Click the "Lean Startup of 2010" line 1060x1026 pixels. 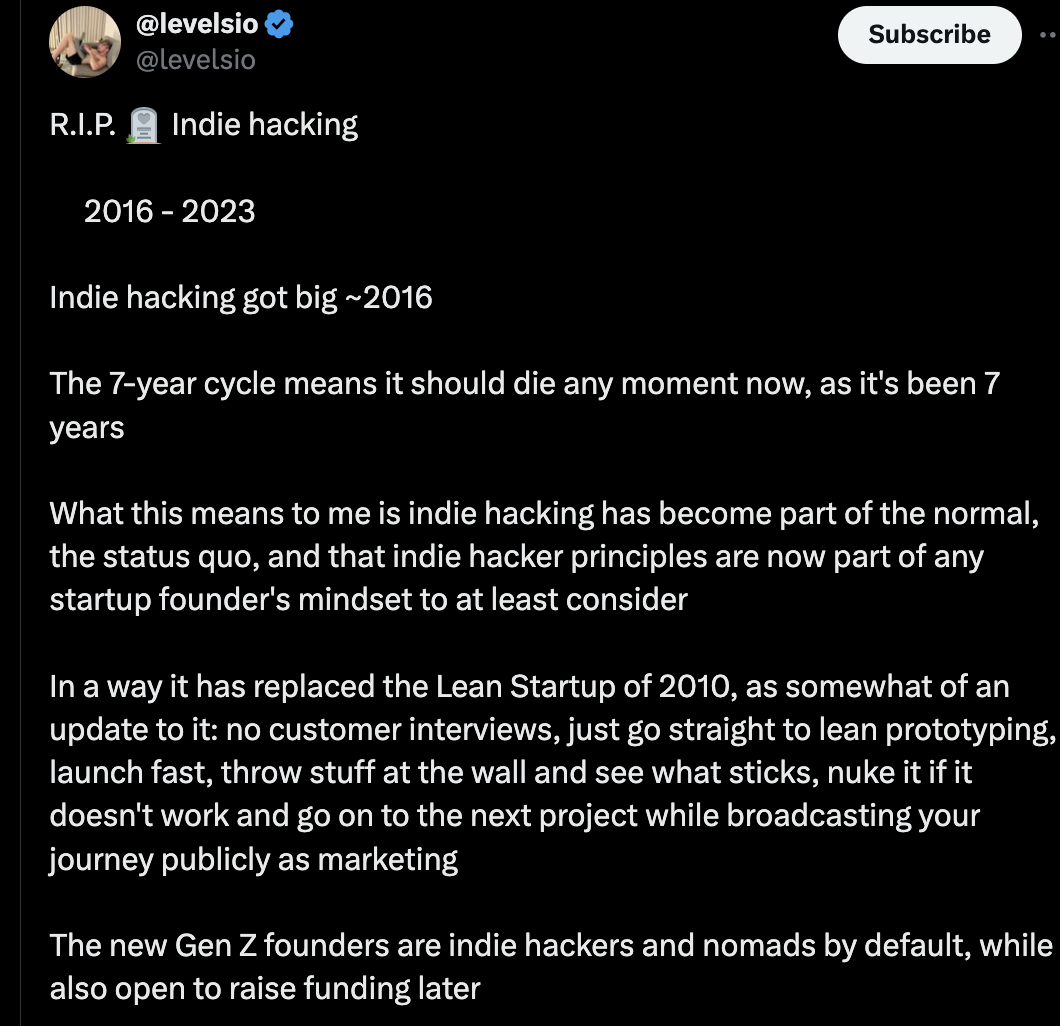(529, 687)
